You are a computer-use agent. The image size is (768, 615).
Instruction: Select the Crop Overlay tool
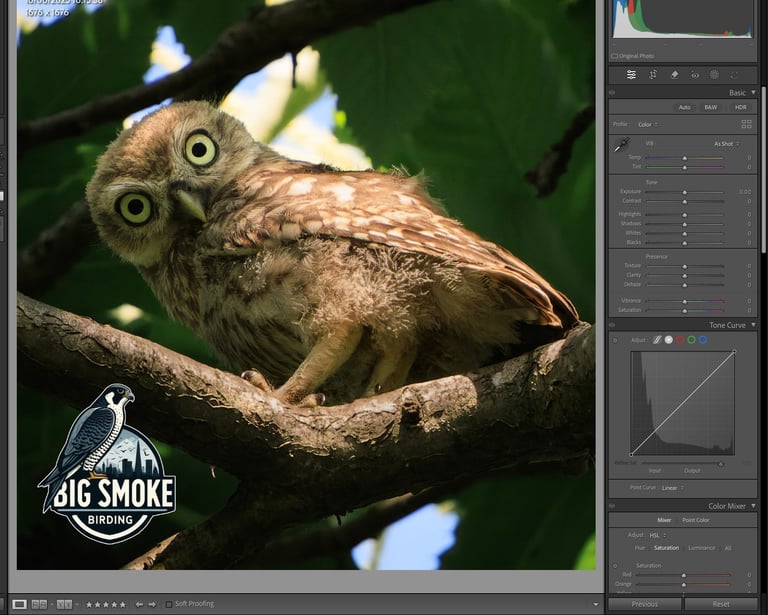pyautogui.click(x=653, y=74)
